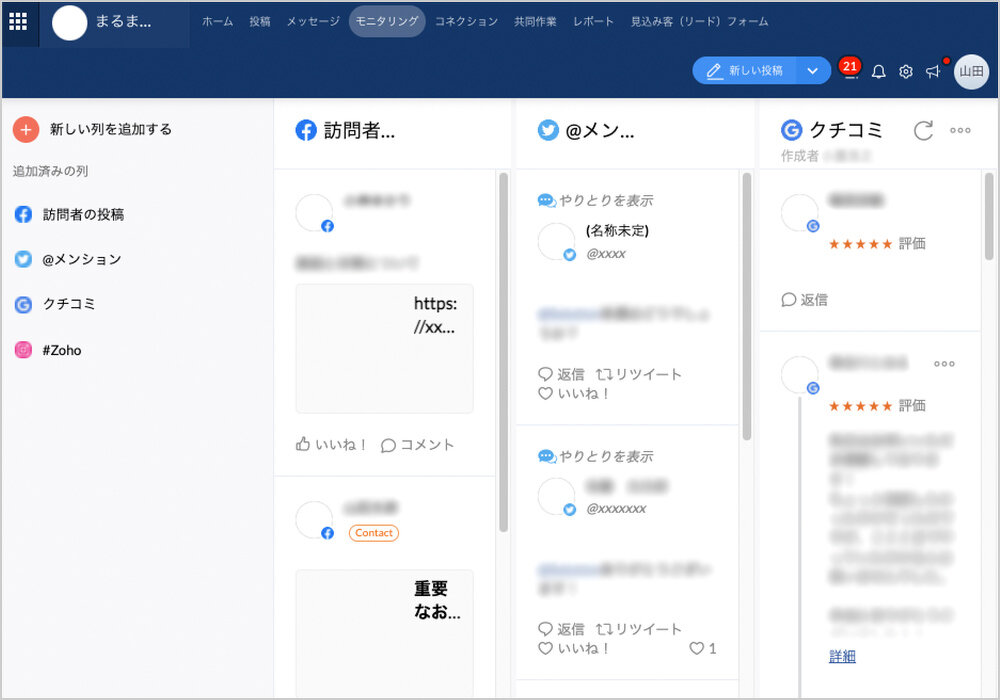
Task: Open the apps grid launcher
Action: pos(18,22)
